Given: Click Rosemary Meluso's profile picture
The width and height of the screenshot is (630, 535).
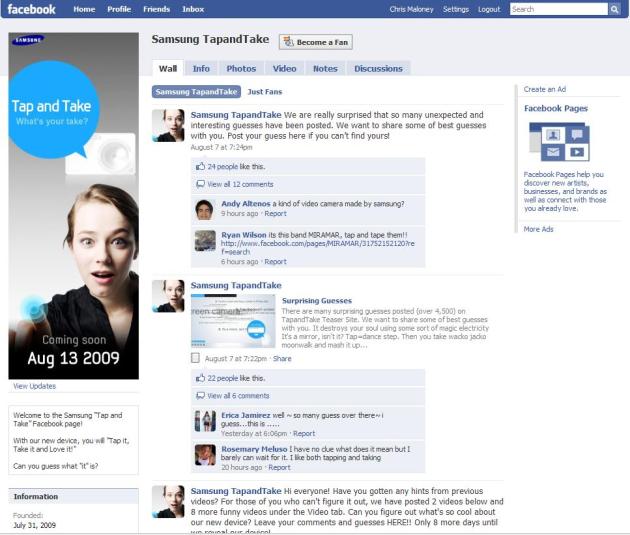Looking at the screenshot, I should point(205,455).
